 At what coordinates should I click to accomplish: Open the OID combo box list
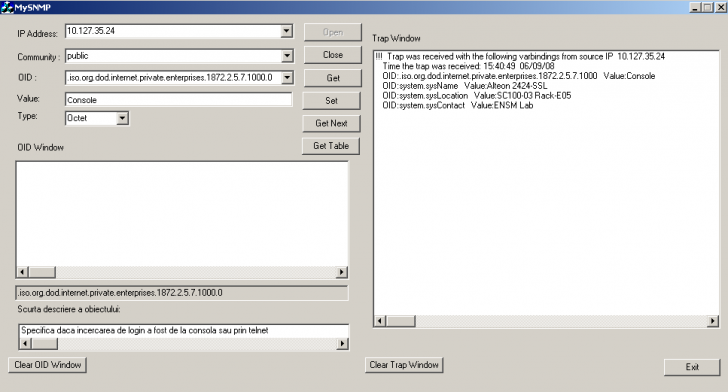tap(287, 78)
